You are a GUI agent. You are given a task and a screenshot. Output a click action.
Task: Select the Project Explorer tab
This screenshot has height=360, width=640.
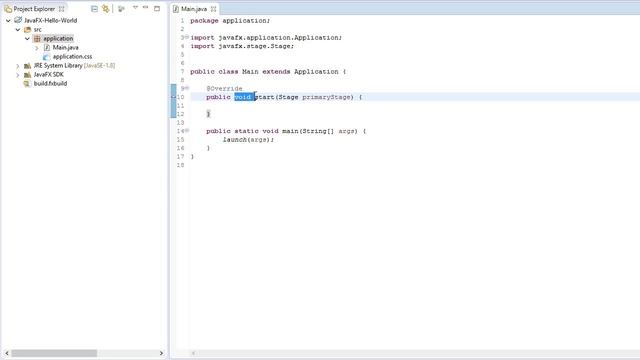point(34,9)
